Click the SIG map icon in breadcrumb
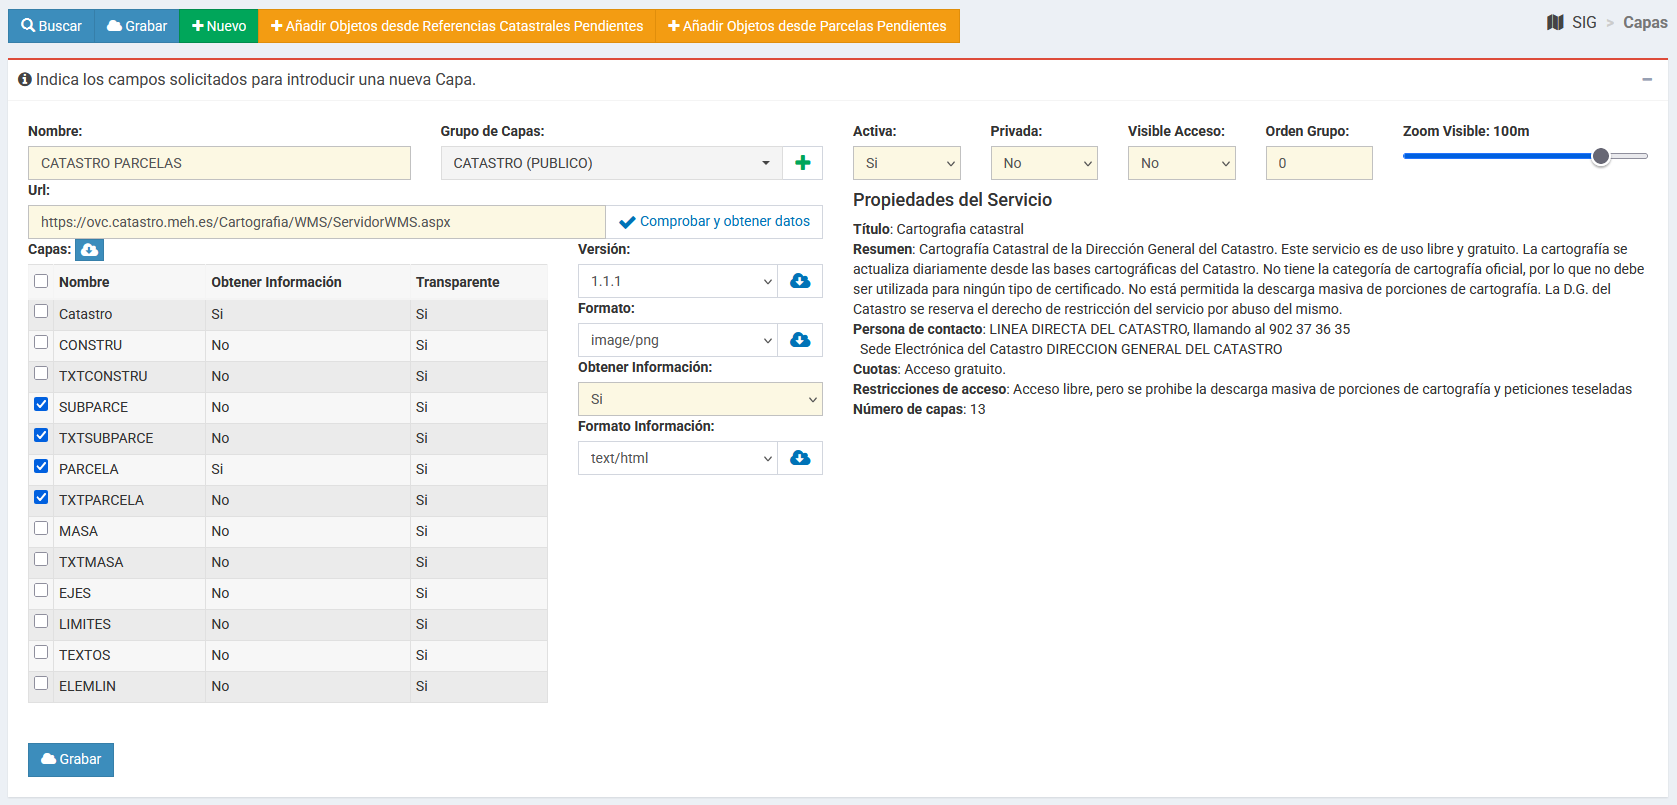Screen dimensions: 1677x805 [1555, 22]
